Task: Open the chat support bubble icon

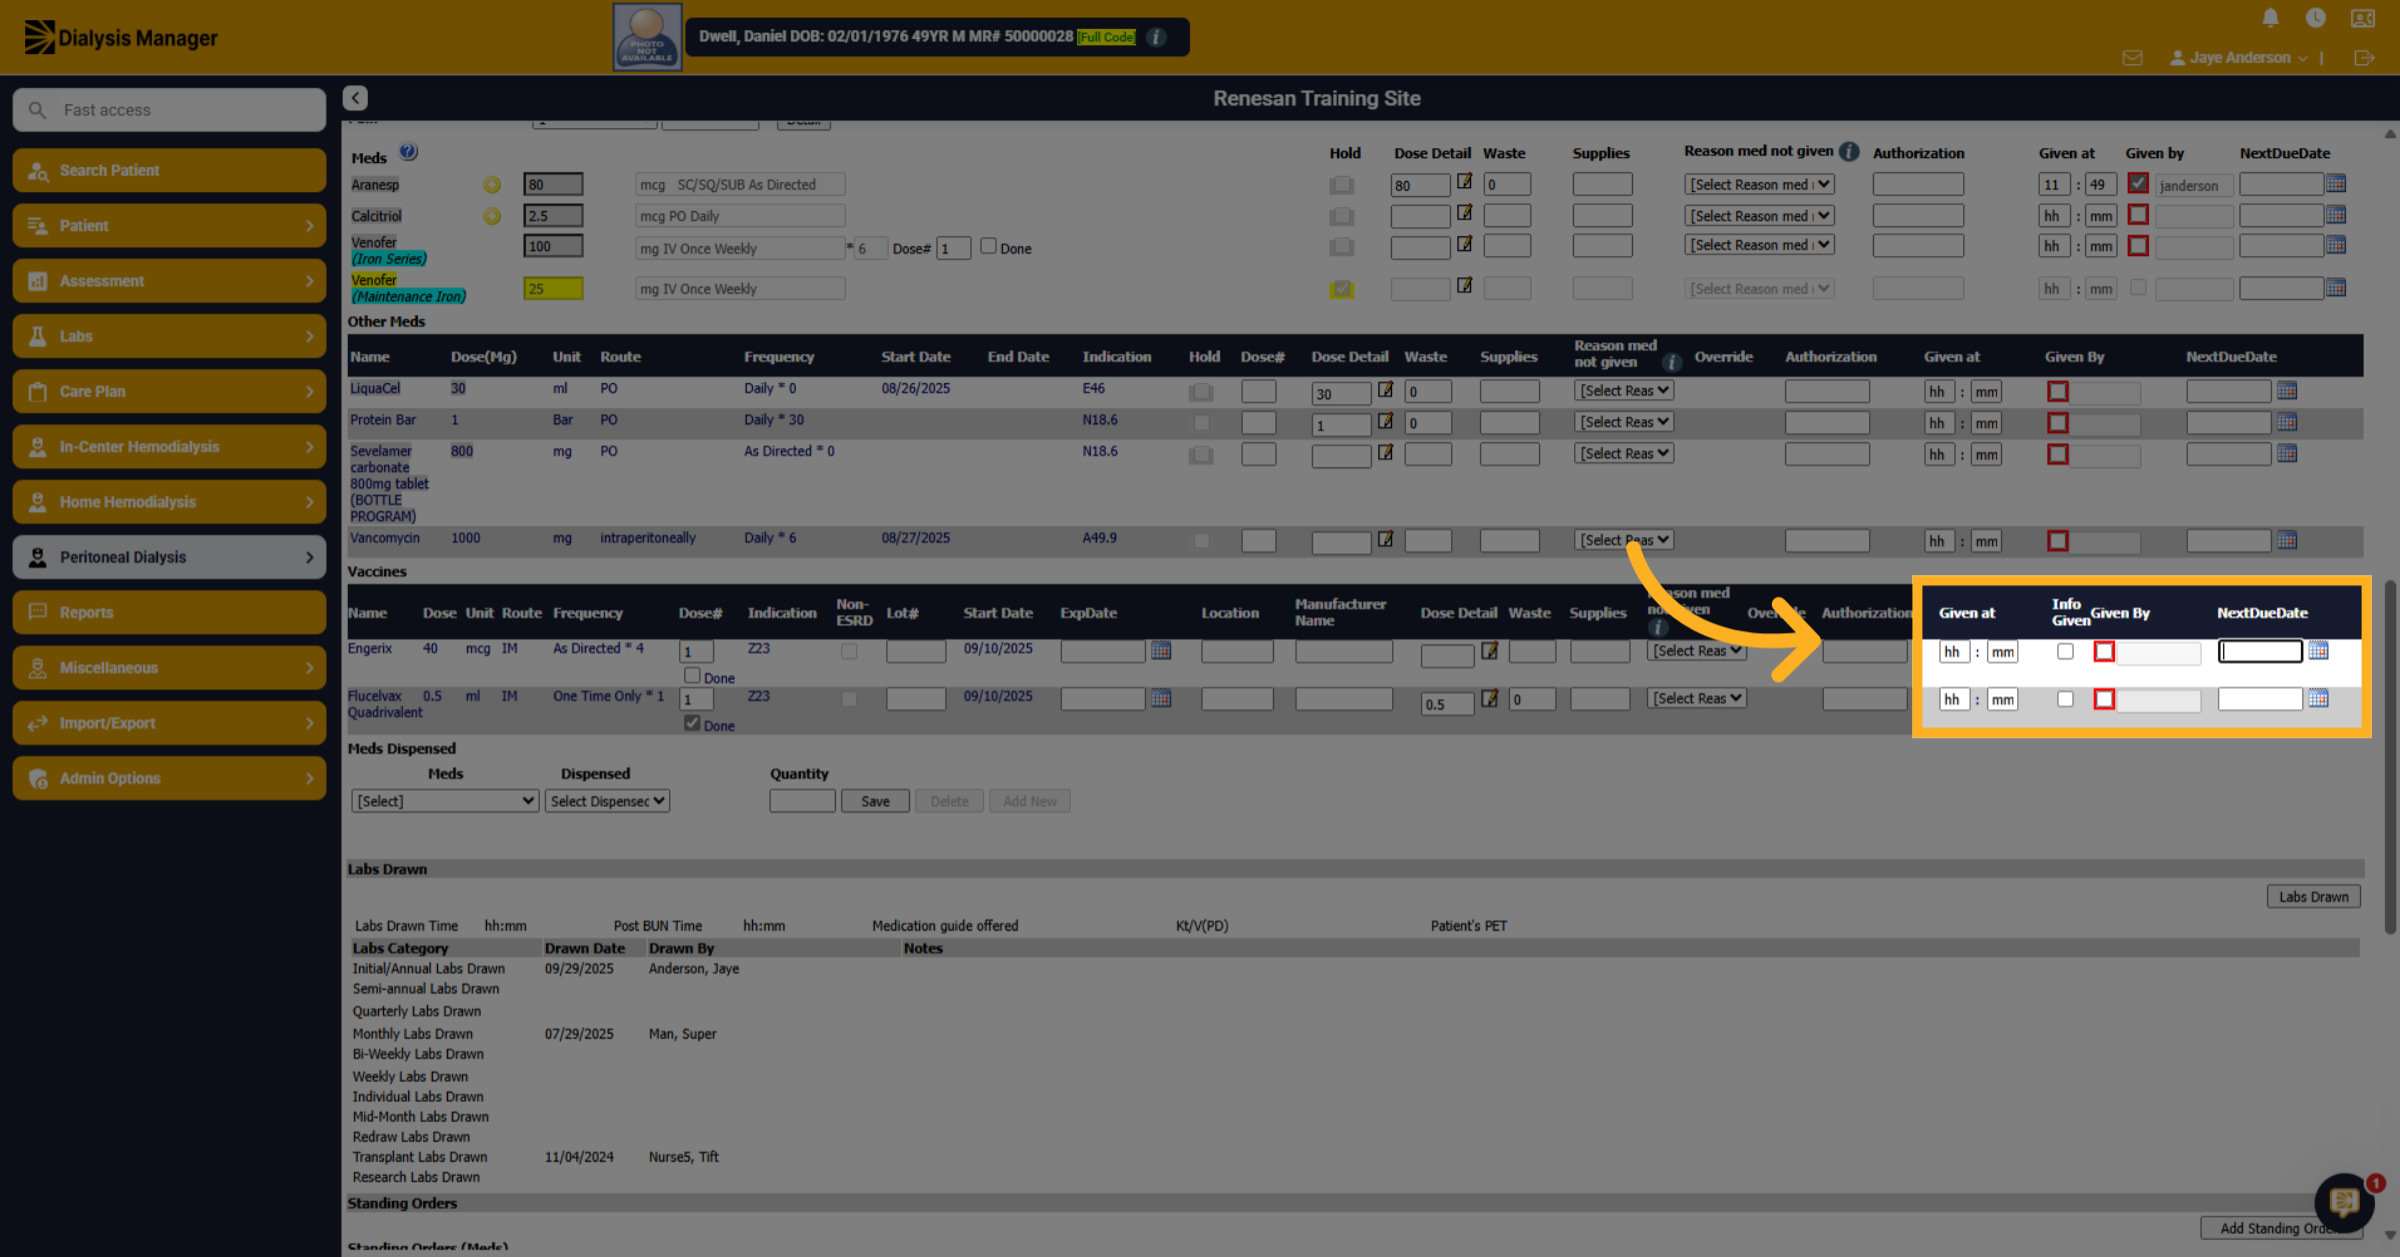Action: [2344, 1202]
